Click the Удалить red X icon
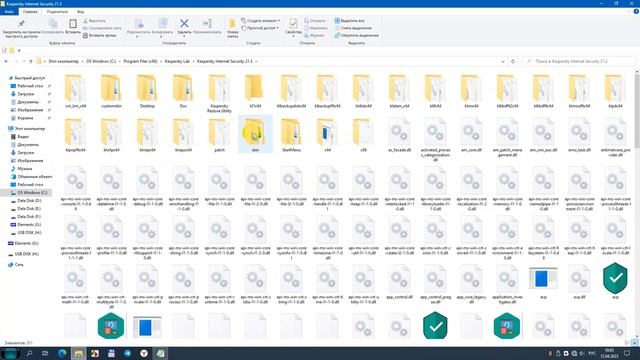The image size is (640, 360). coord(184,24)
